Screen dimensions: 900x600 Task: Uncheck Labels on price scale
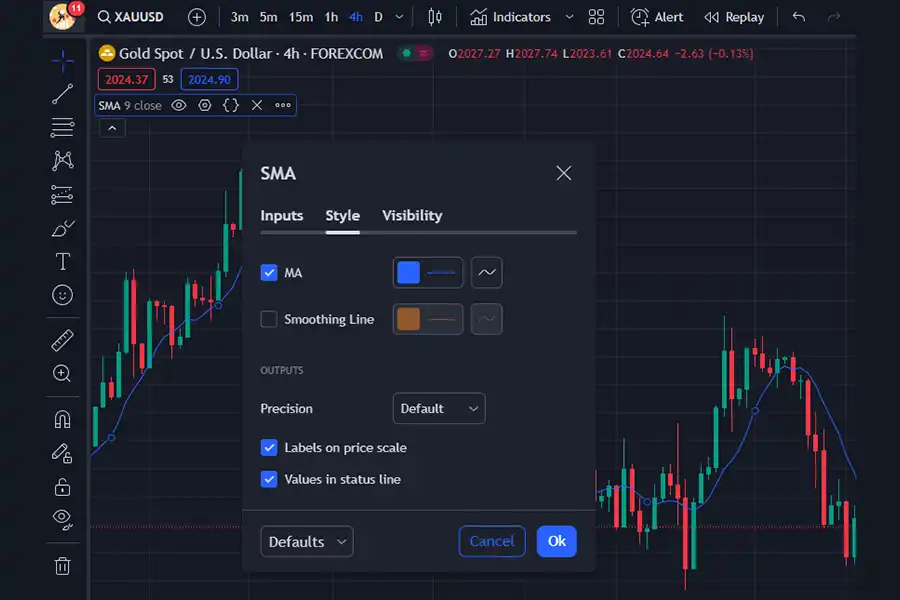coord(269,447)
